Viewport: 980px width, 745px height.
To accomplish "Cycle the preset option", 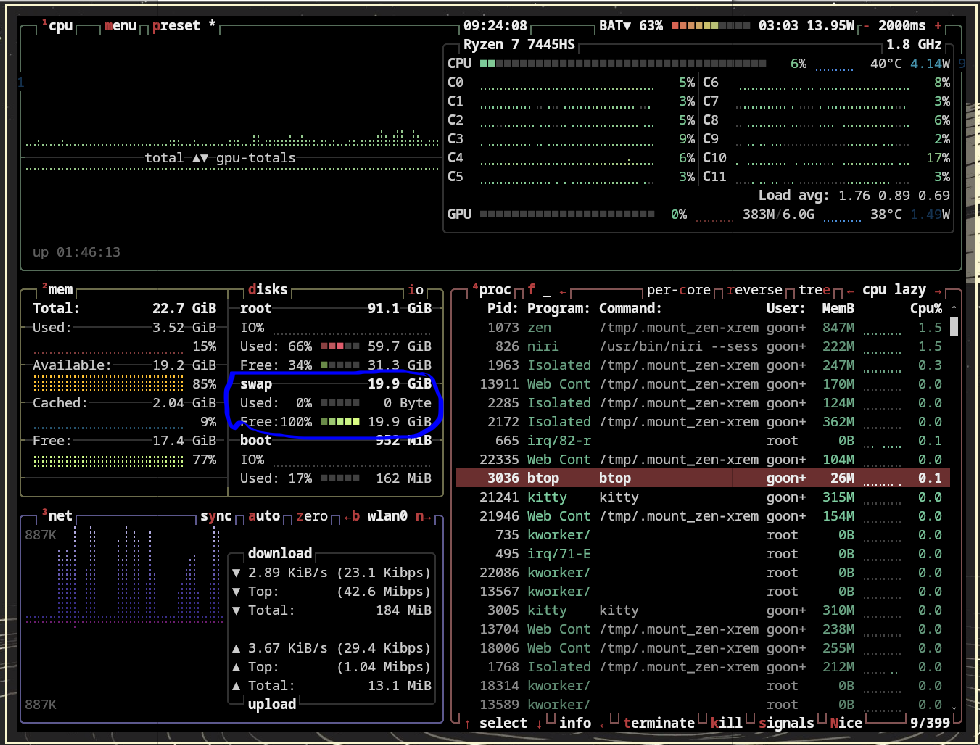I will tap(177, 25).
